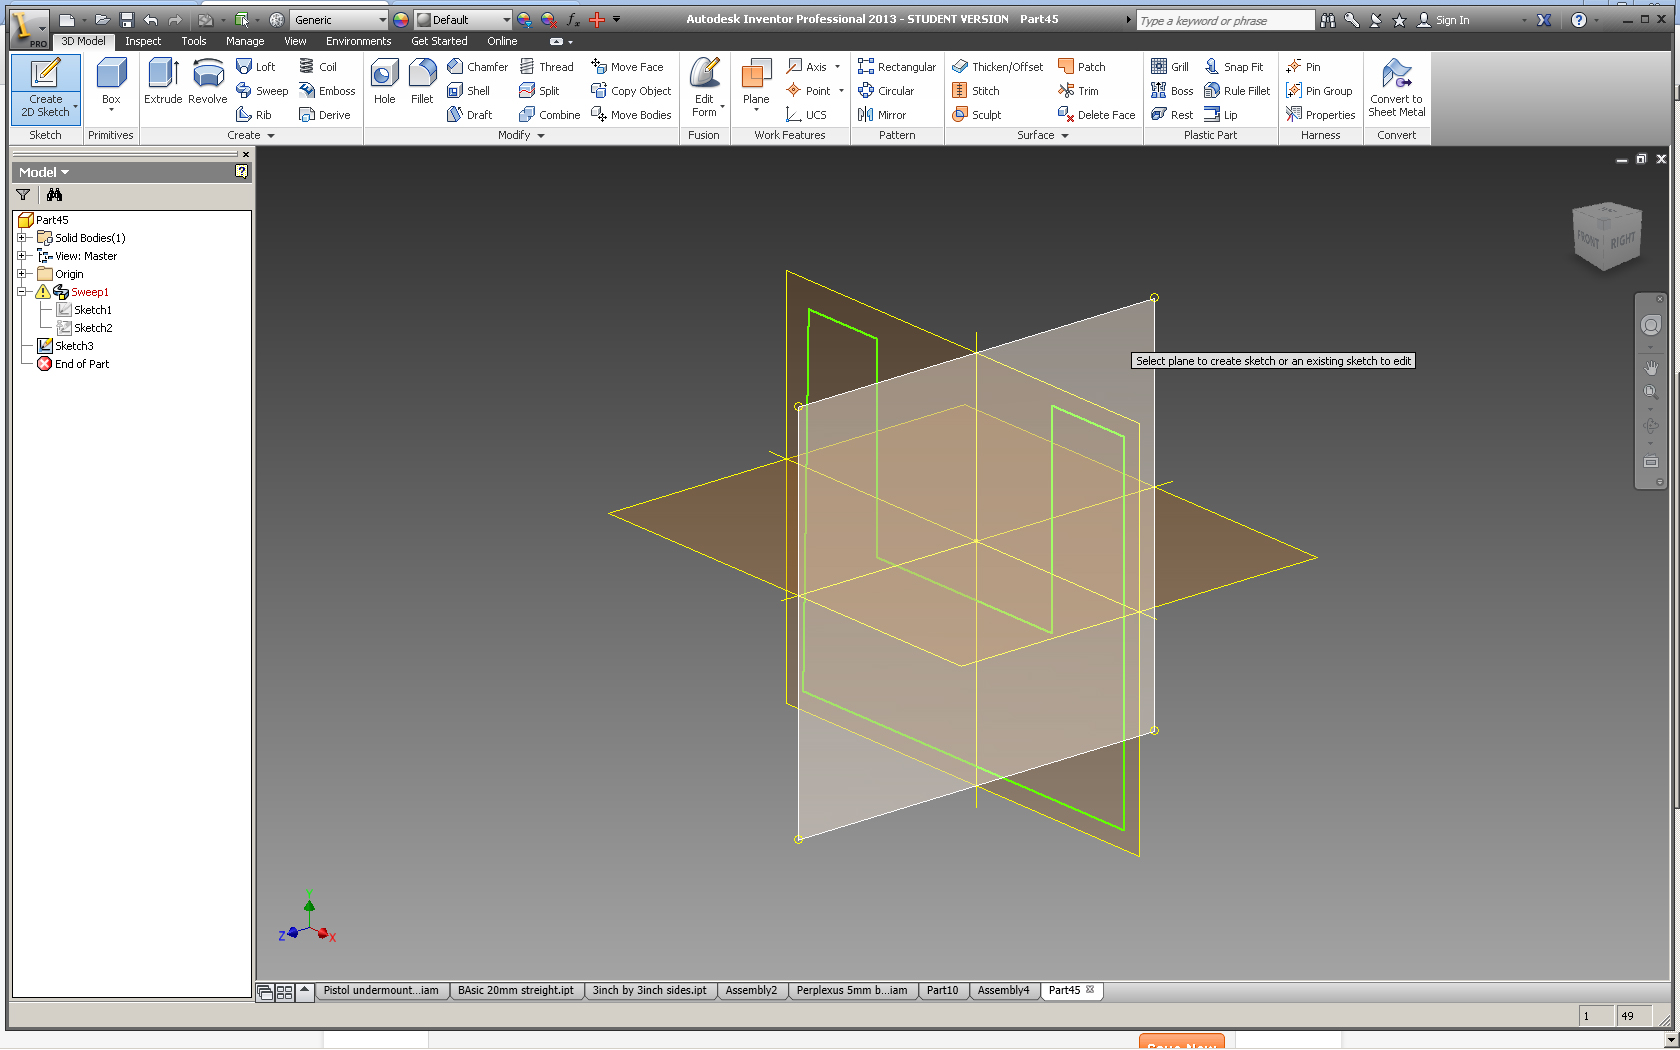The height and width of the screenshot is (1050, 1680).
Task: Expand the Create panel dropdown
Action: [250, 135]
